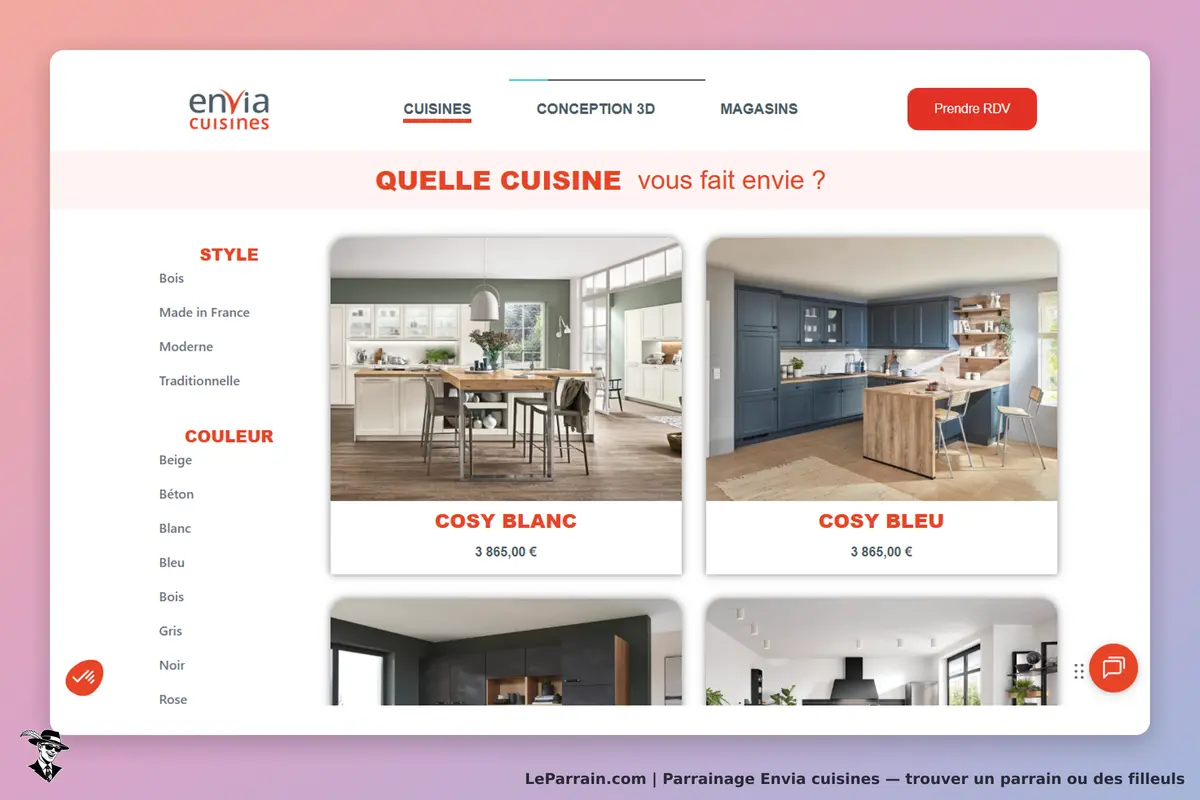Image resolution: width=1200 pixels, height=800 pixels.
Task: Filter style by Bois
Action: (x=172, y=278)
